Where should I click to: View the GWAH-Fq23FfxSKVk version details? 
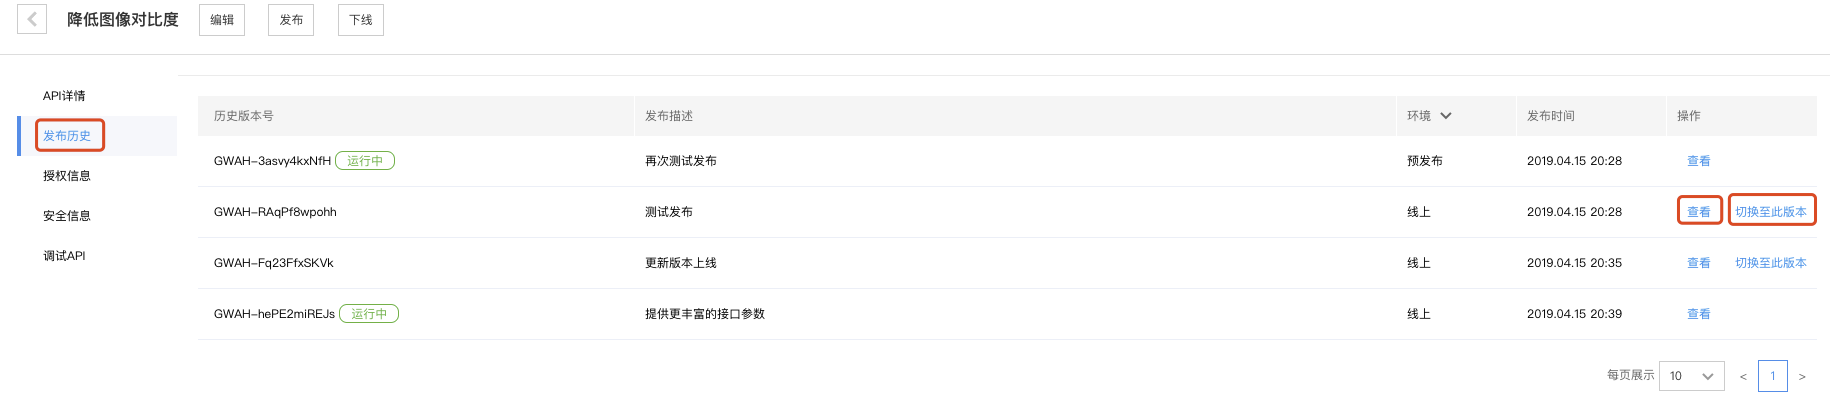(x=1699, y=263)
